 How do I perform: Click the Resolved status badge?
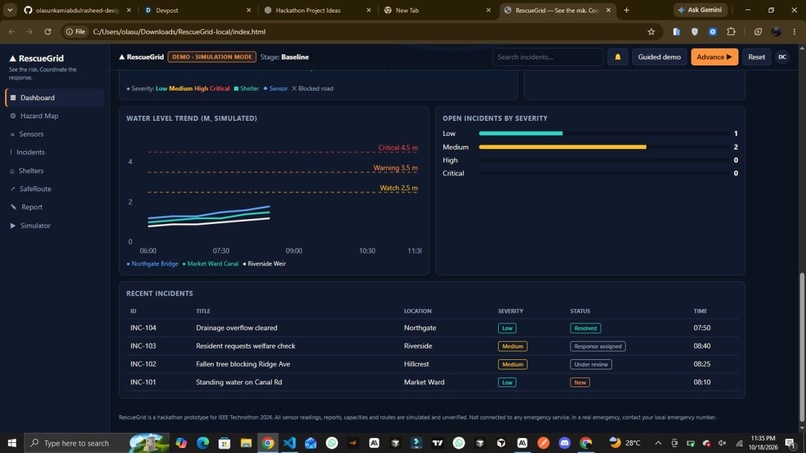585,328
